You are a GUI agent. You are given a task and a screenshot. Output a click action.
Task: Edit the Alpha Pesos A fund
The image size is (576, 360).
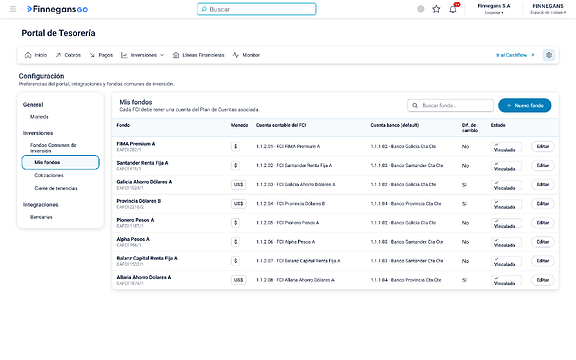543,242
